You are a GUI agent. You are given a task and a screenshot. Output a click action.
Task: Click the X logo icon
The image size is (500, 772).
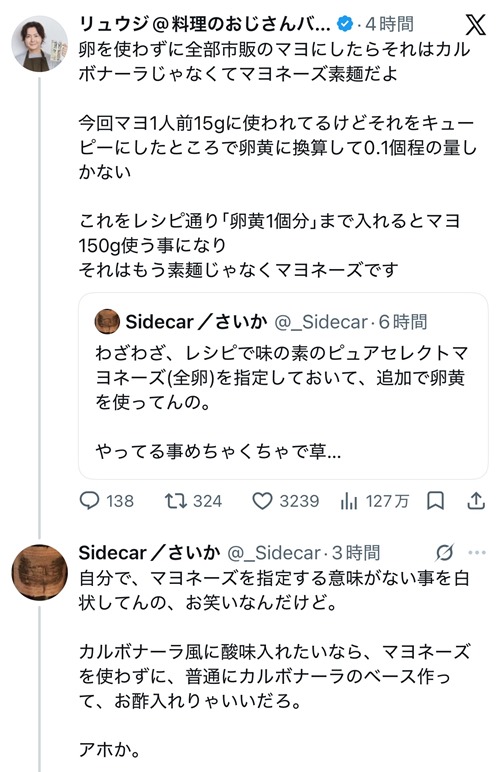point(475,24)
